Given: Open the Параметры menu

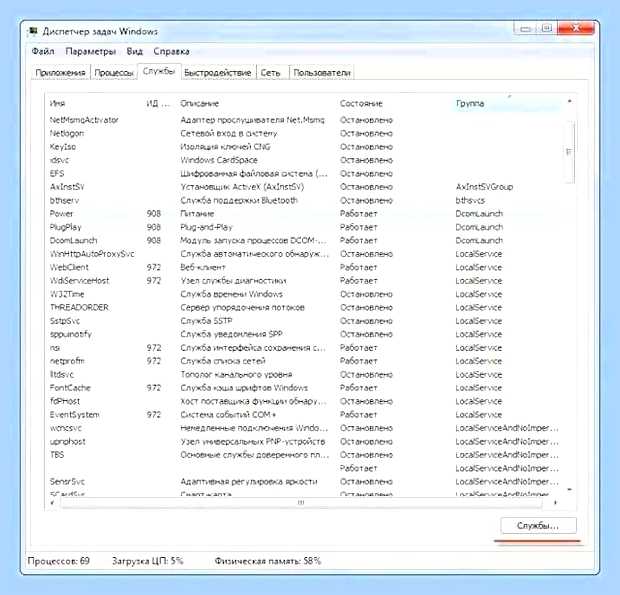Looking at the screenshot, I should (x=91, y=51).
